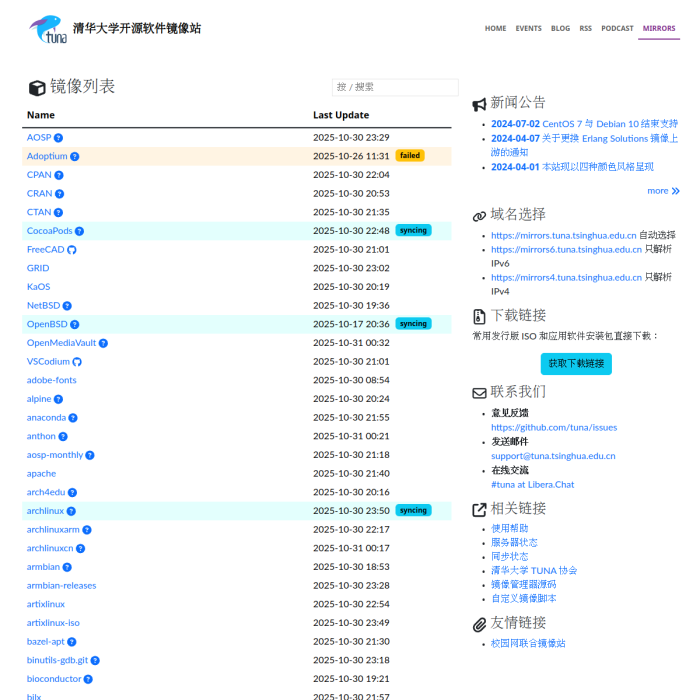Open the 镜像管理器源码 link
Screen dimensions: 700x700
524,584
